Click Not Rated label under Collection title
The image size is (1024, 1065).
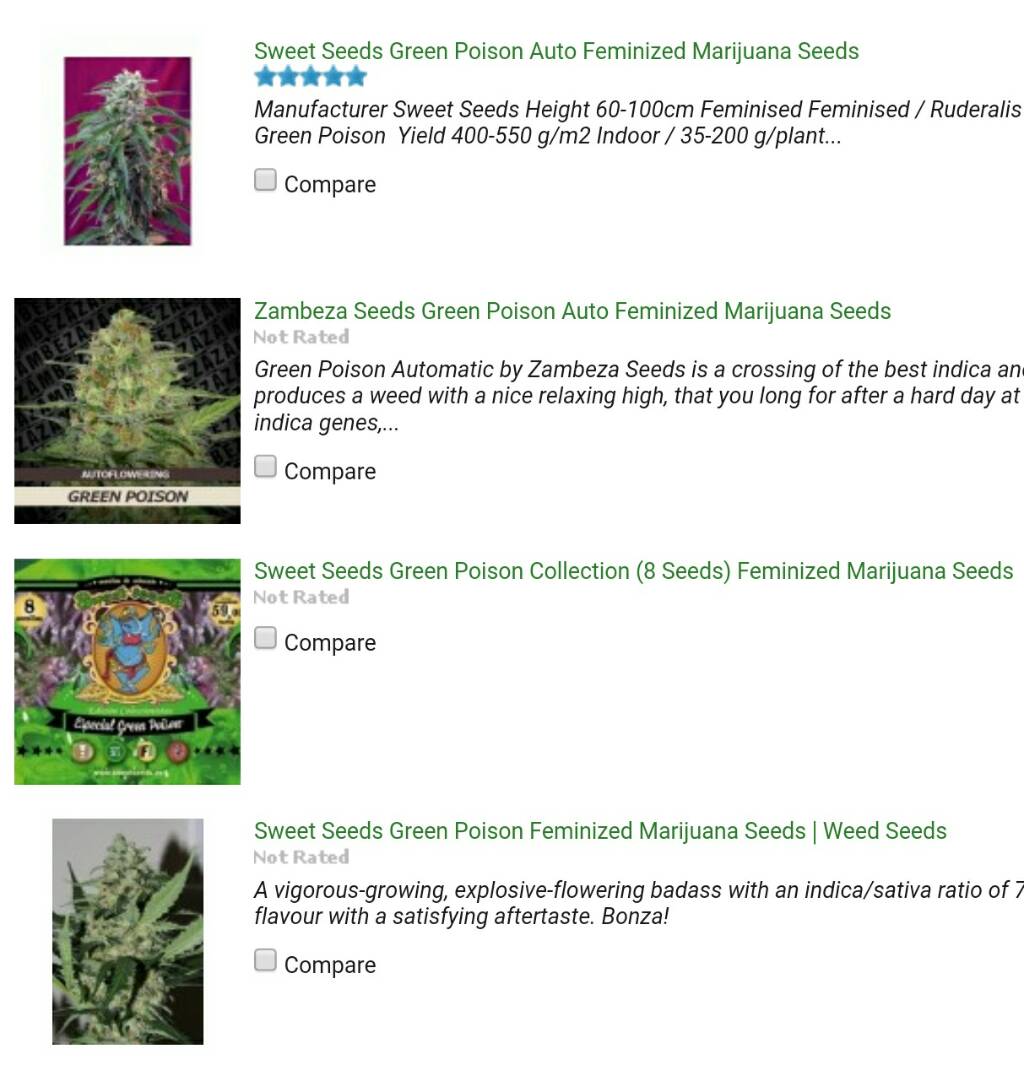click(x=301, y=597)
